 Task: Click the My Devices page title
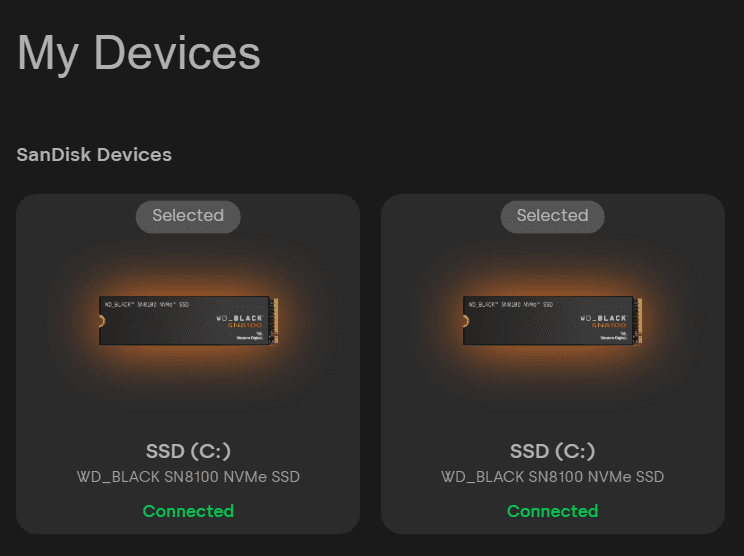pyautogui.click(x=139, y=53)
